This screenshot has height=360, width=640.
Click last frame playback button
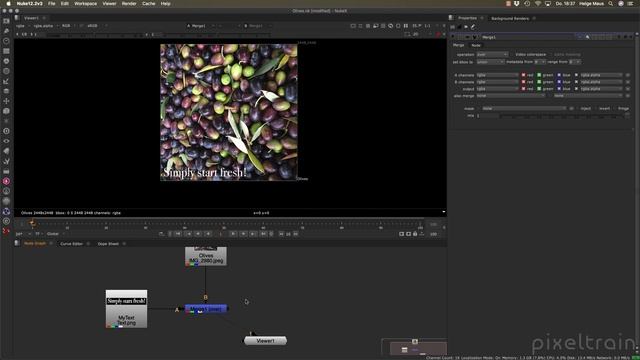click(x=263, y=234)
